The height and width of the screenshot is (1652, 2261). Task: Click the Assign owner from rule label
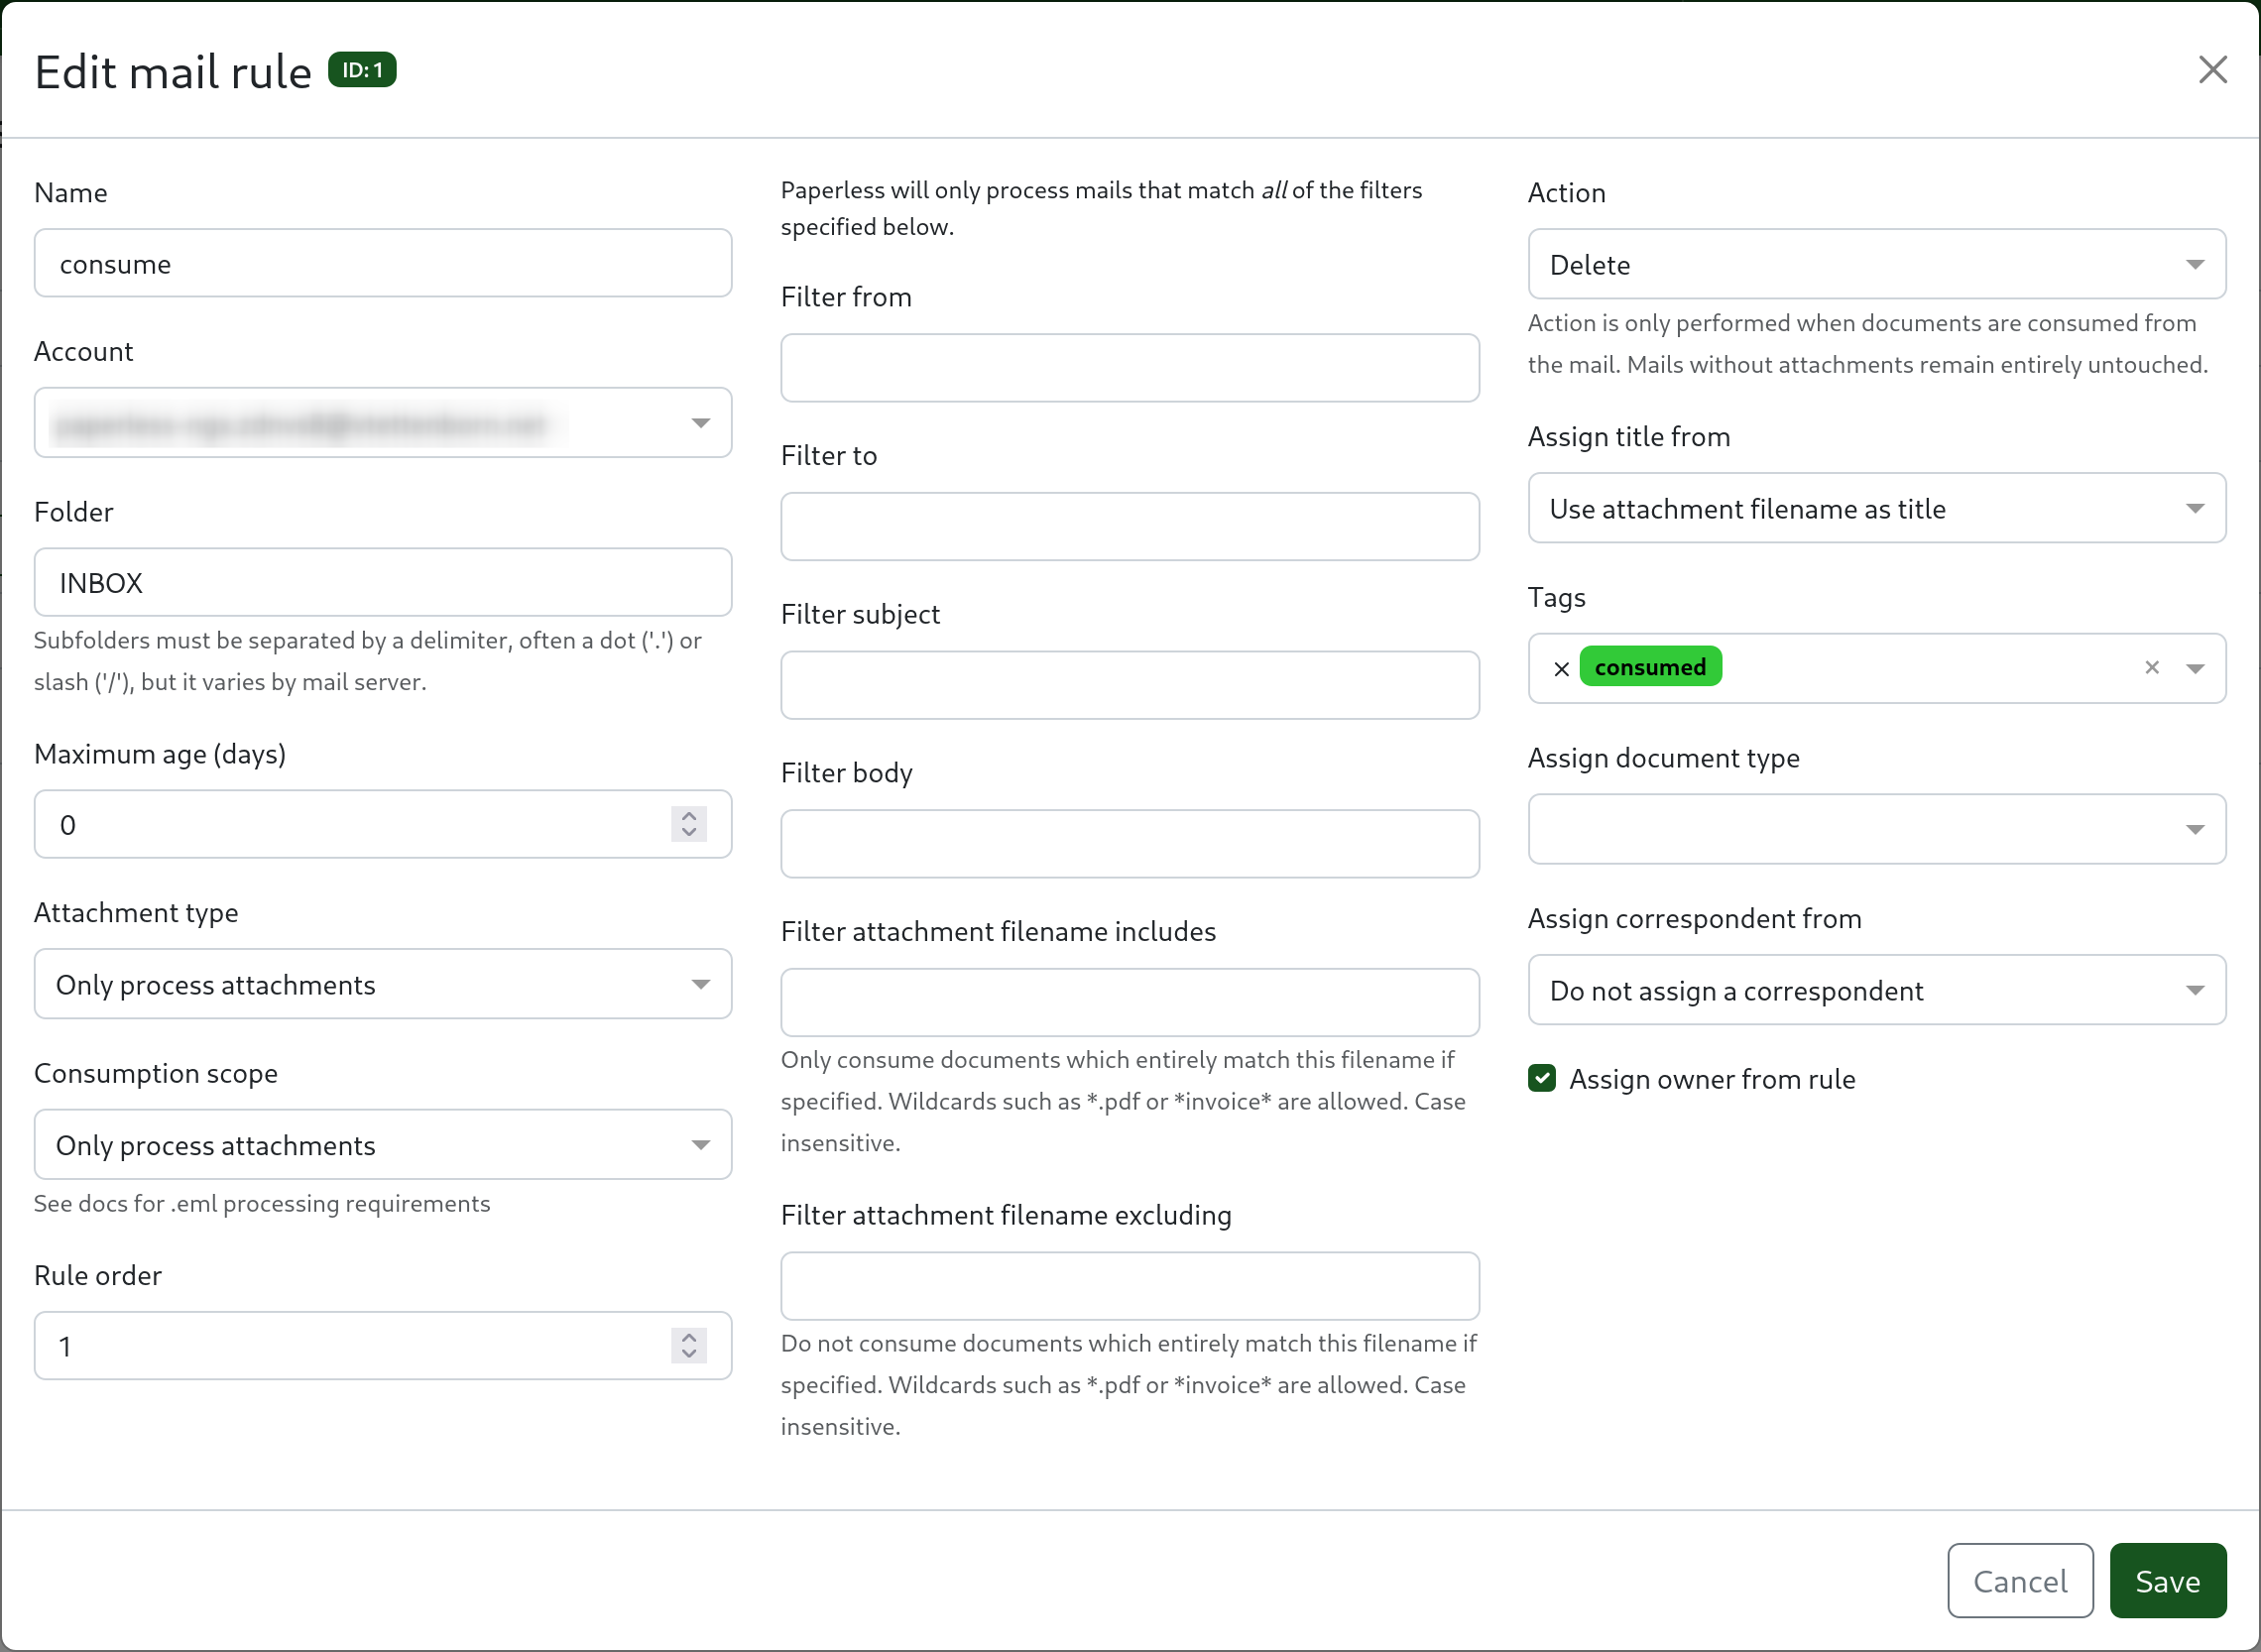coord(1712,1079)
